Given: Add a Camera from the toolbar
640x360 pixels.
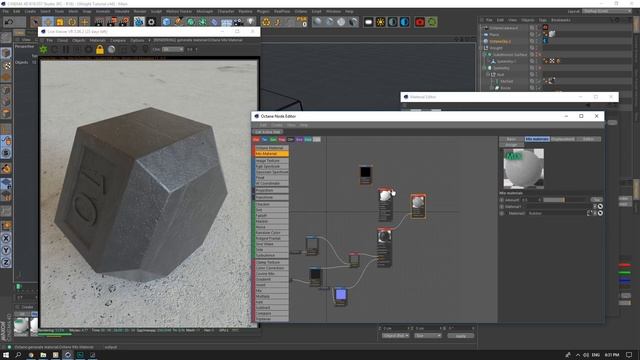Looking at the screenshot, I should pos(239,22).
